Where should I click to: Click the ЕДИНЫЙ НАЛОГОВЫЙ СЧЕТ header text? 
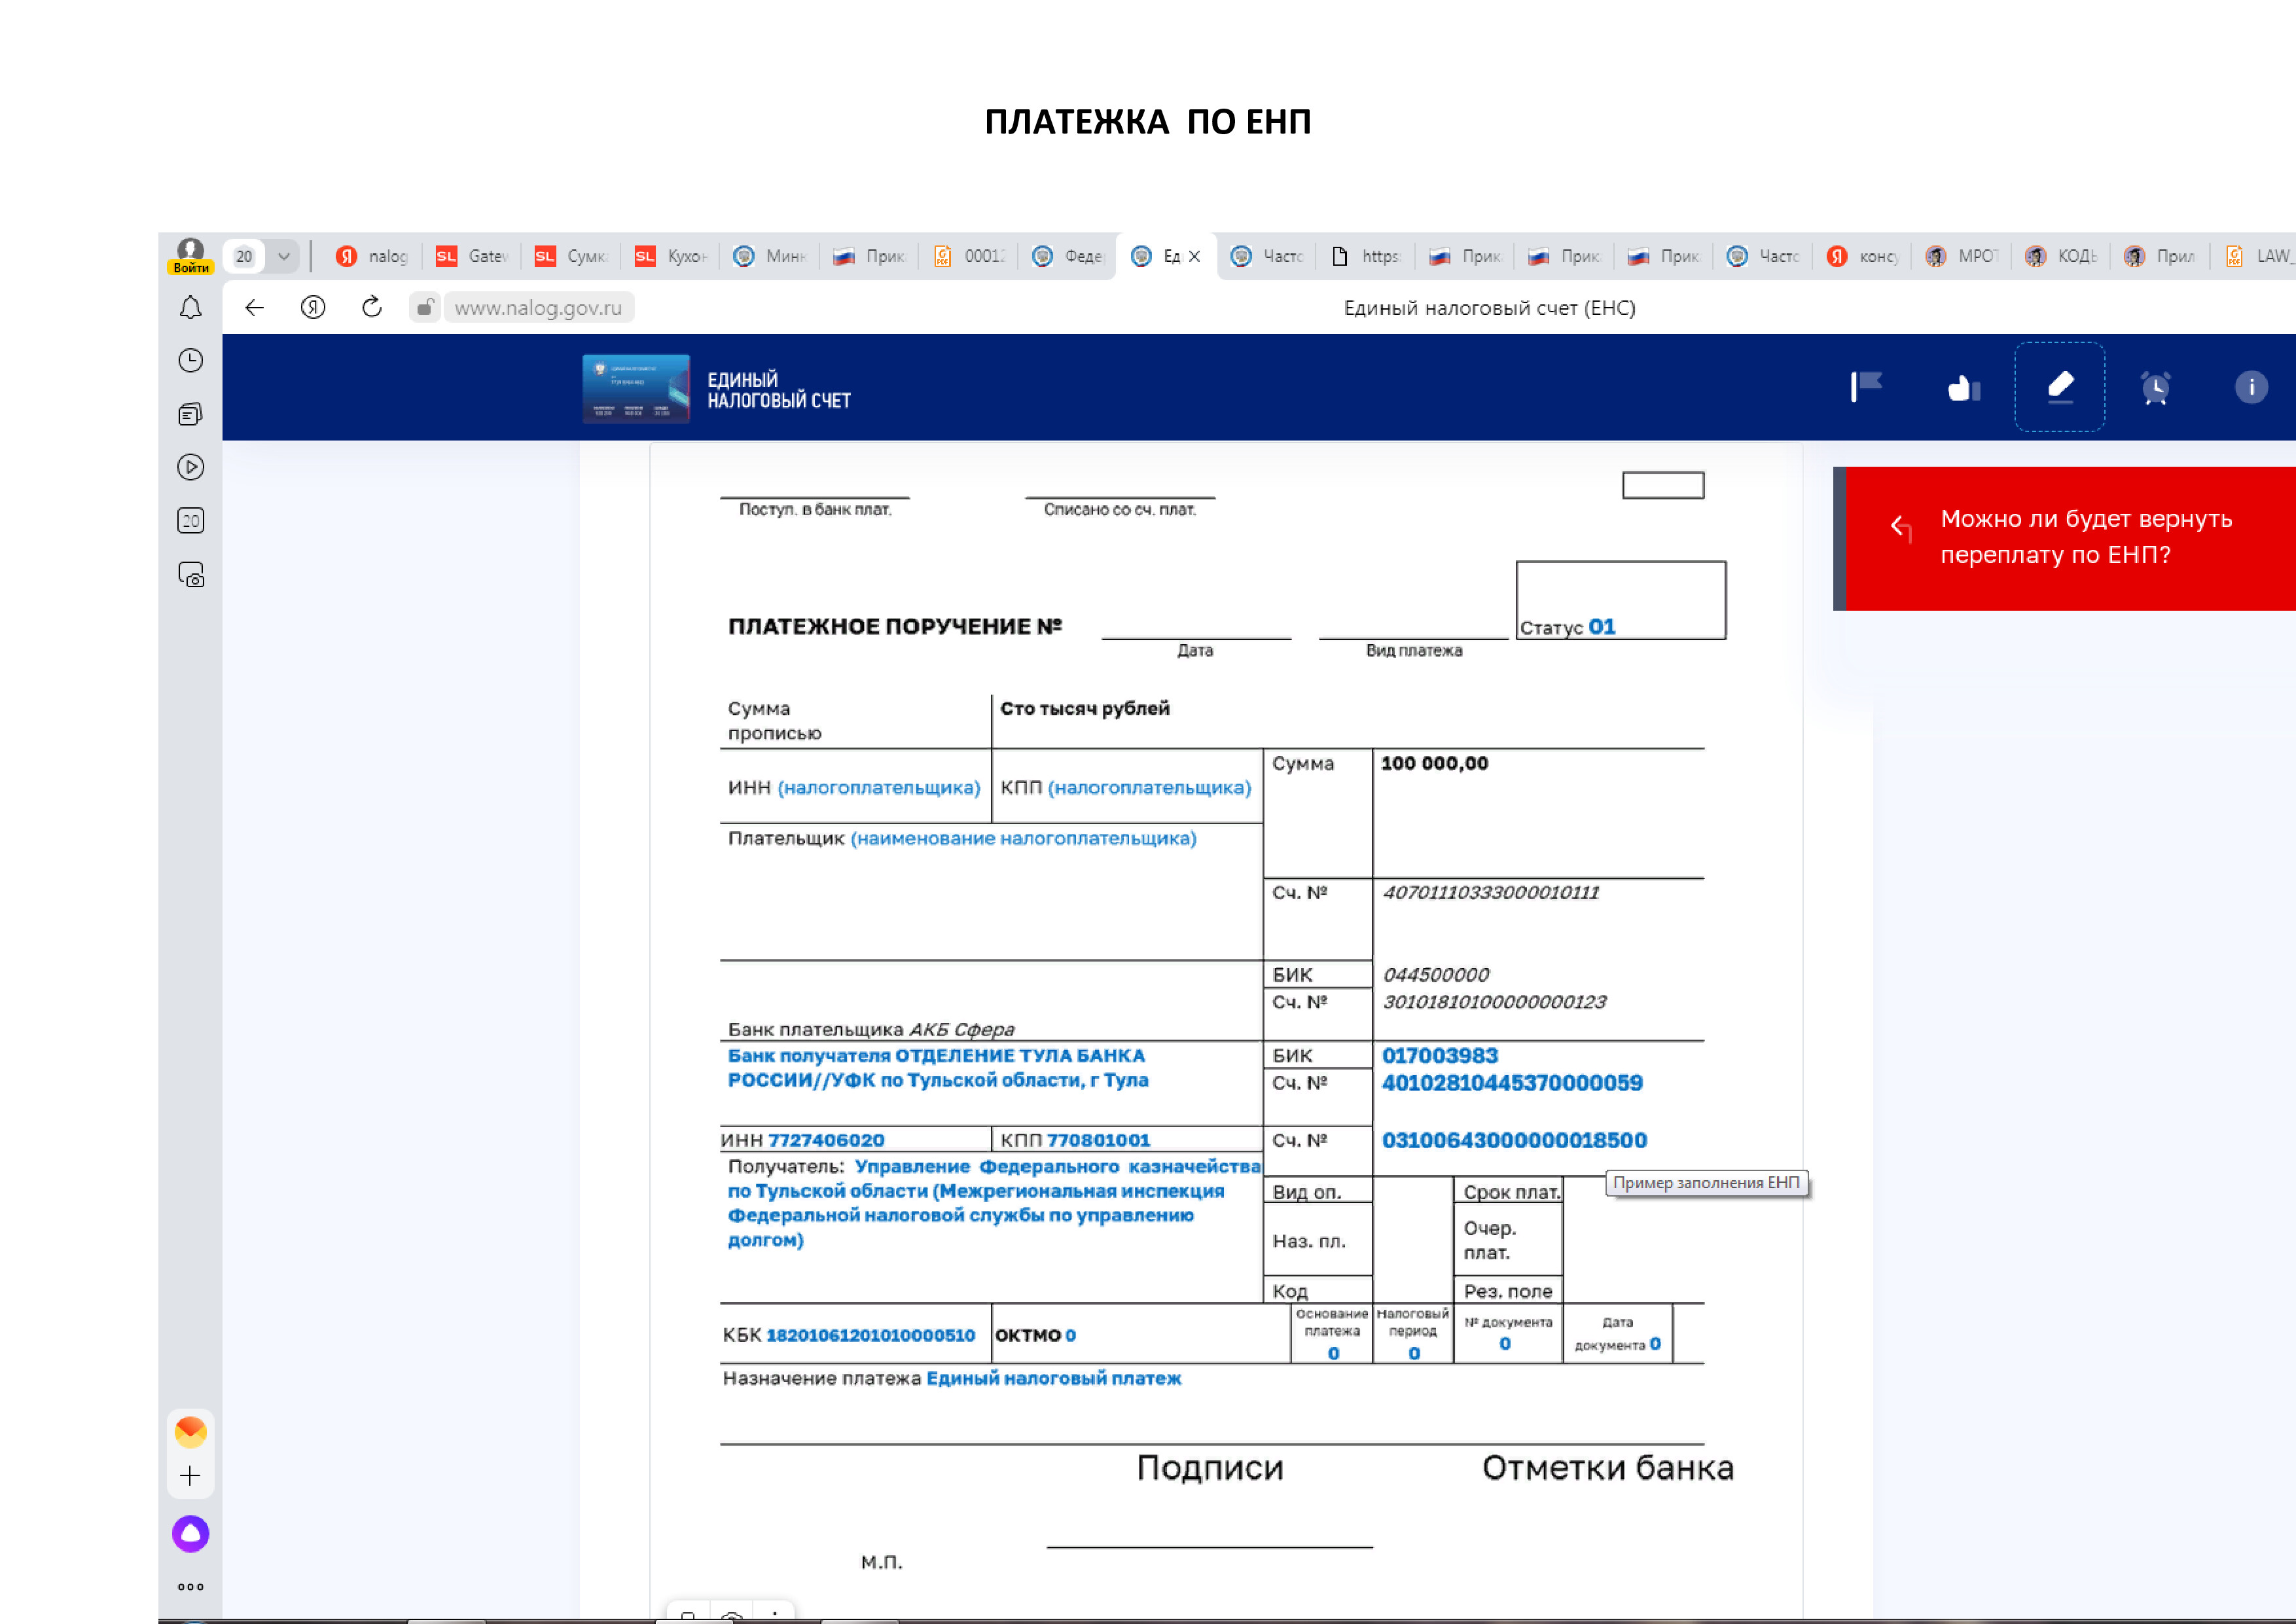coord(779,390)
